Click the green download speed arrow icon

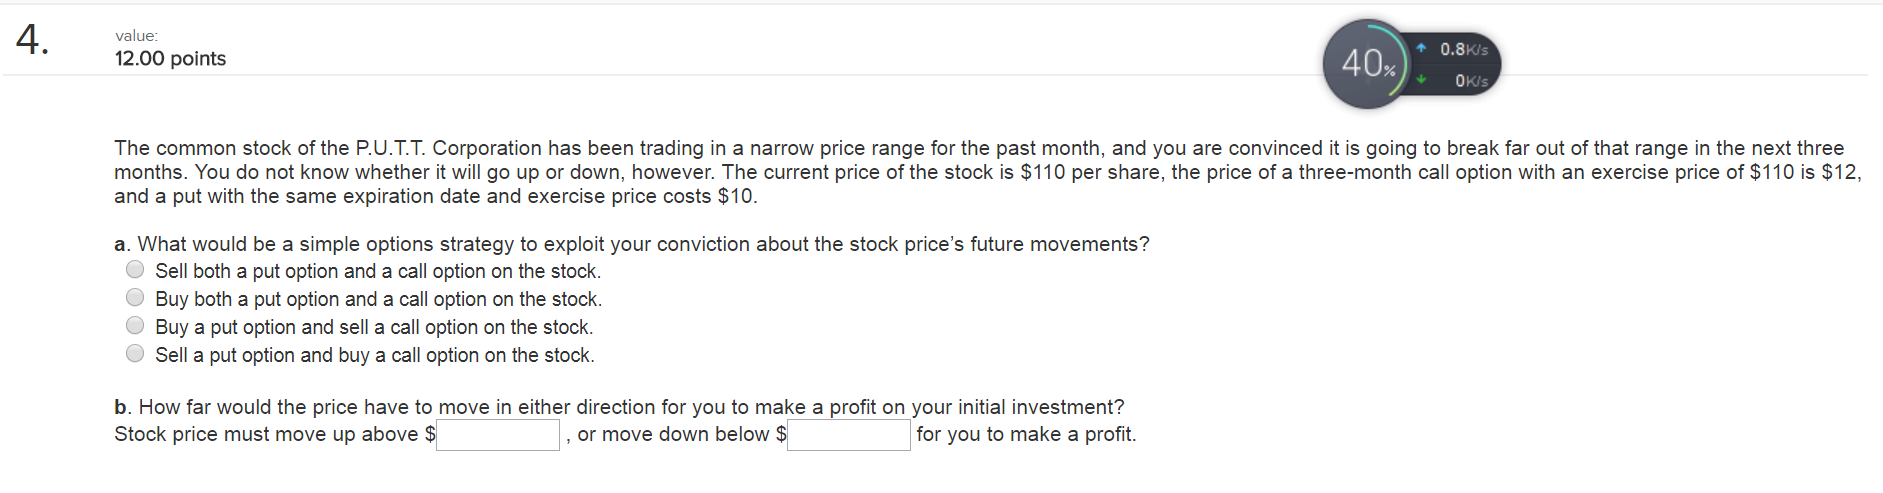coord(1421,80)
